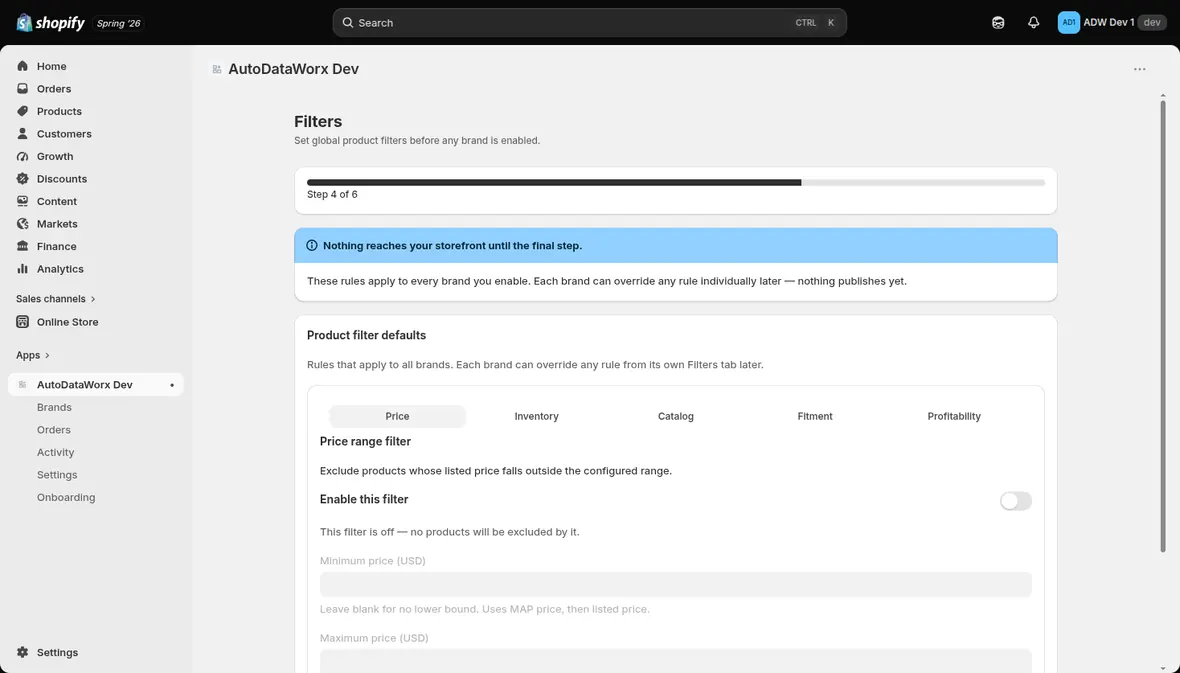Select the Price filter tab
The width and height of the screenshot is (1180, 673).
397,416
